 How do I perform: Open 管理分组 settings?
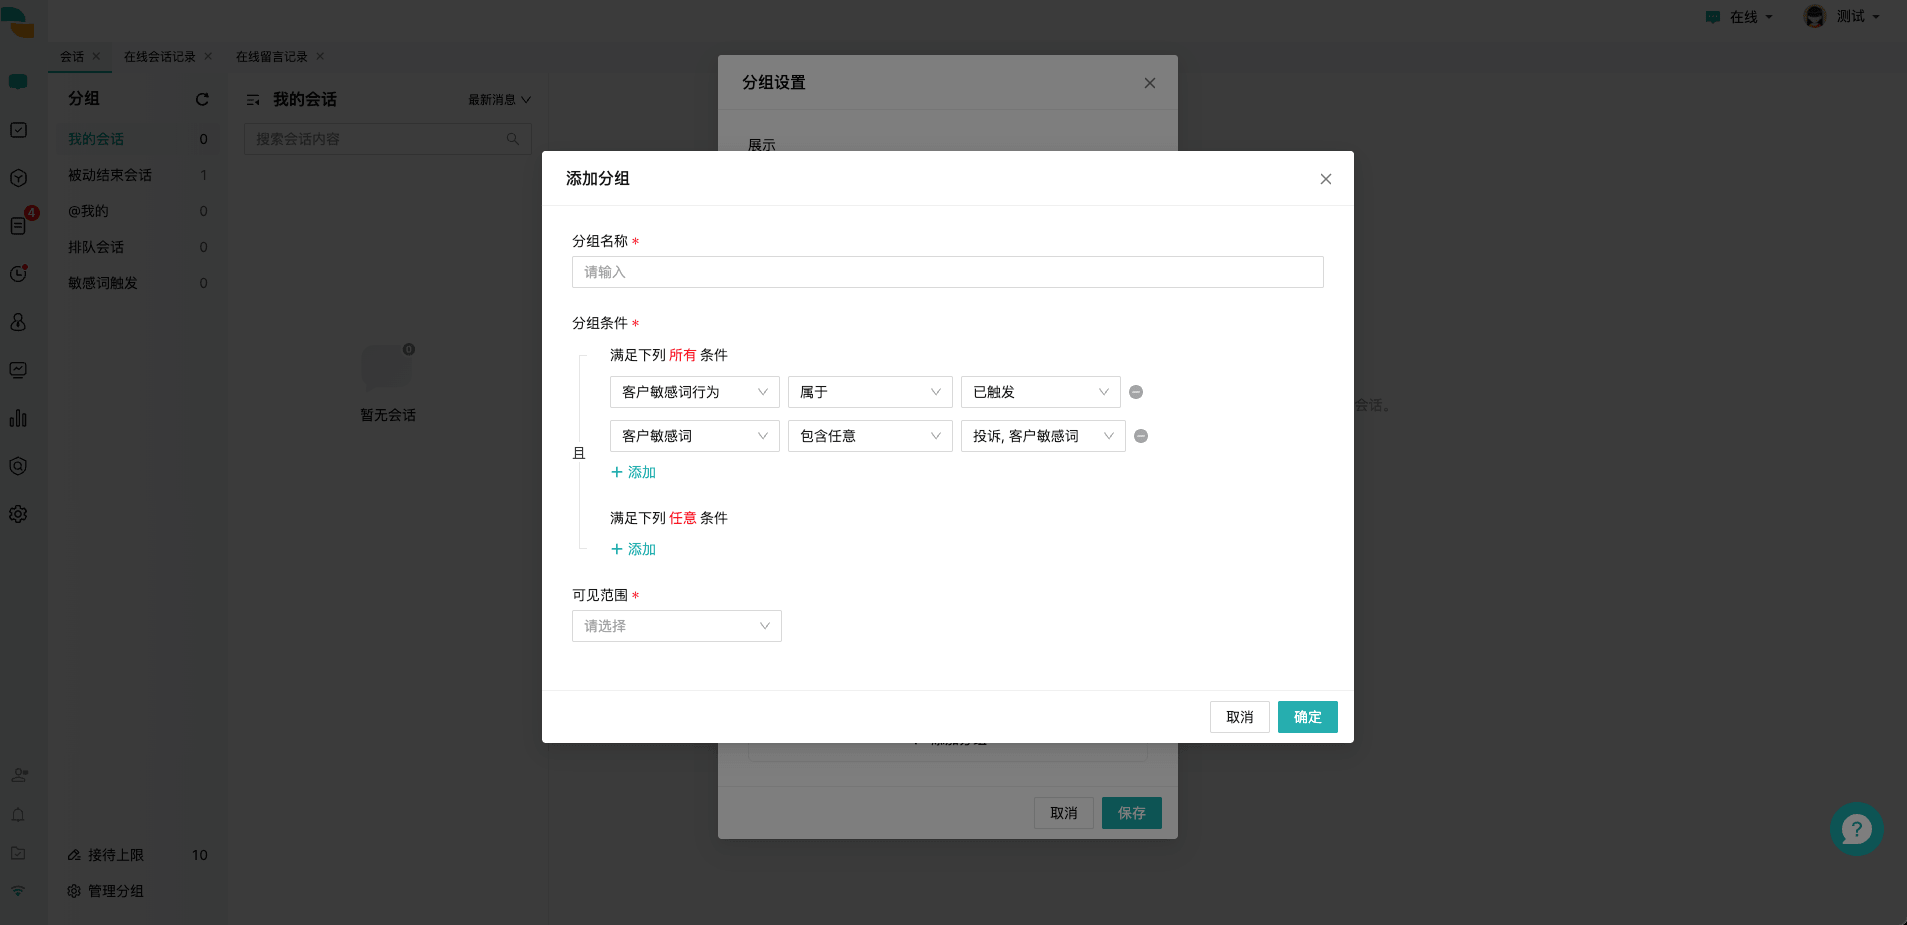tap(106, 891)
